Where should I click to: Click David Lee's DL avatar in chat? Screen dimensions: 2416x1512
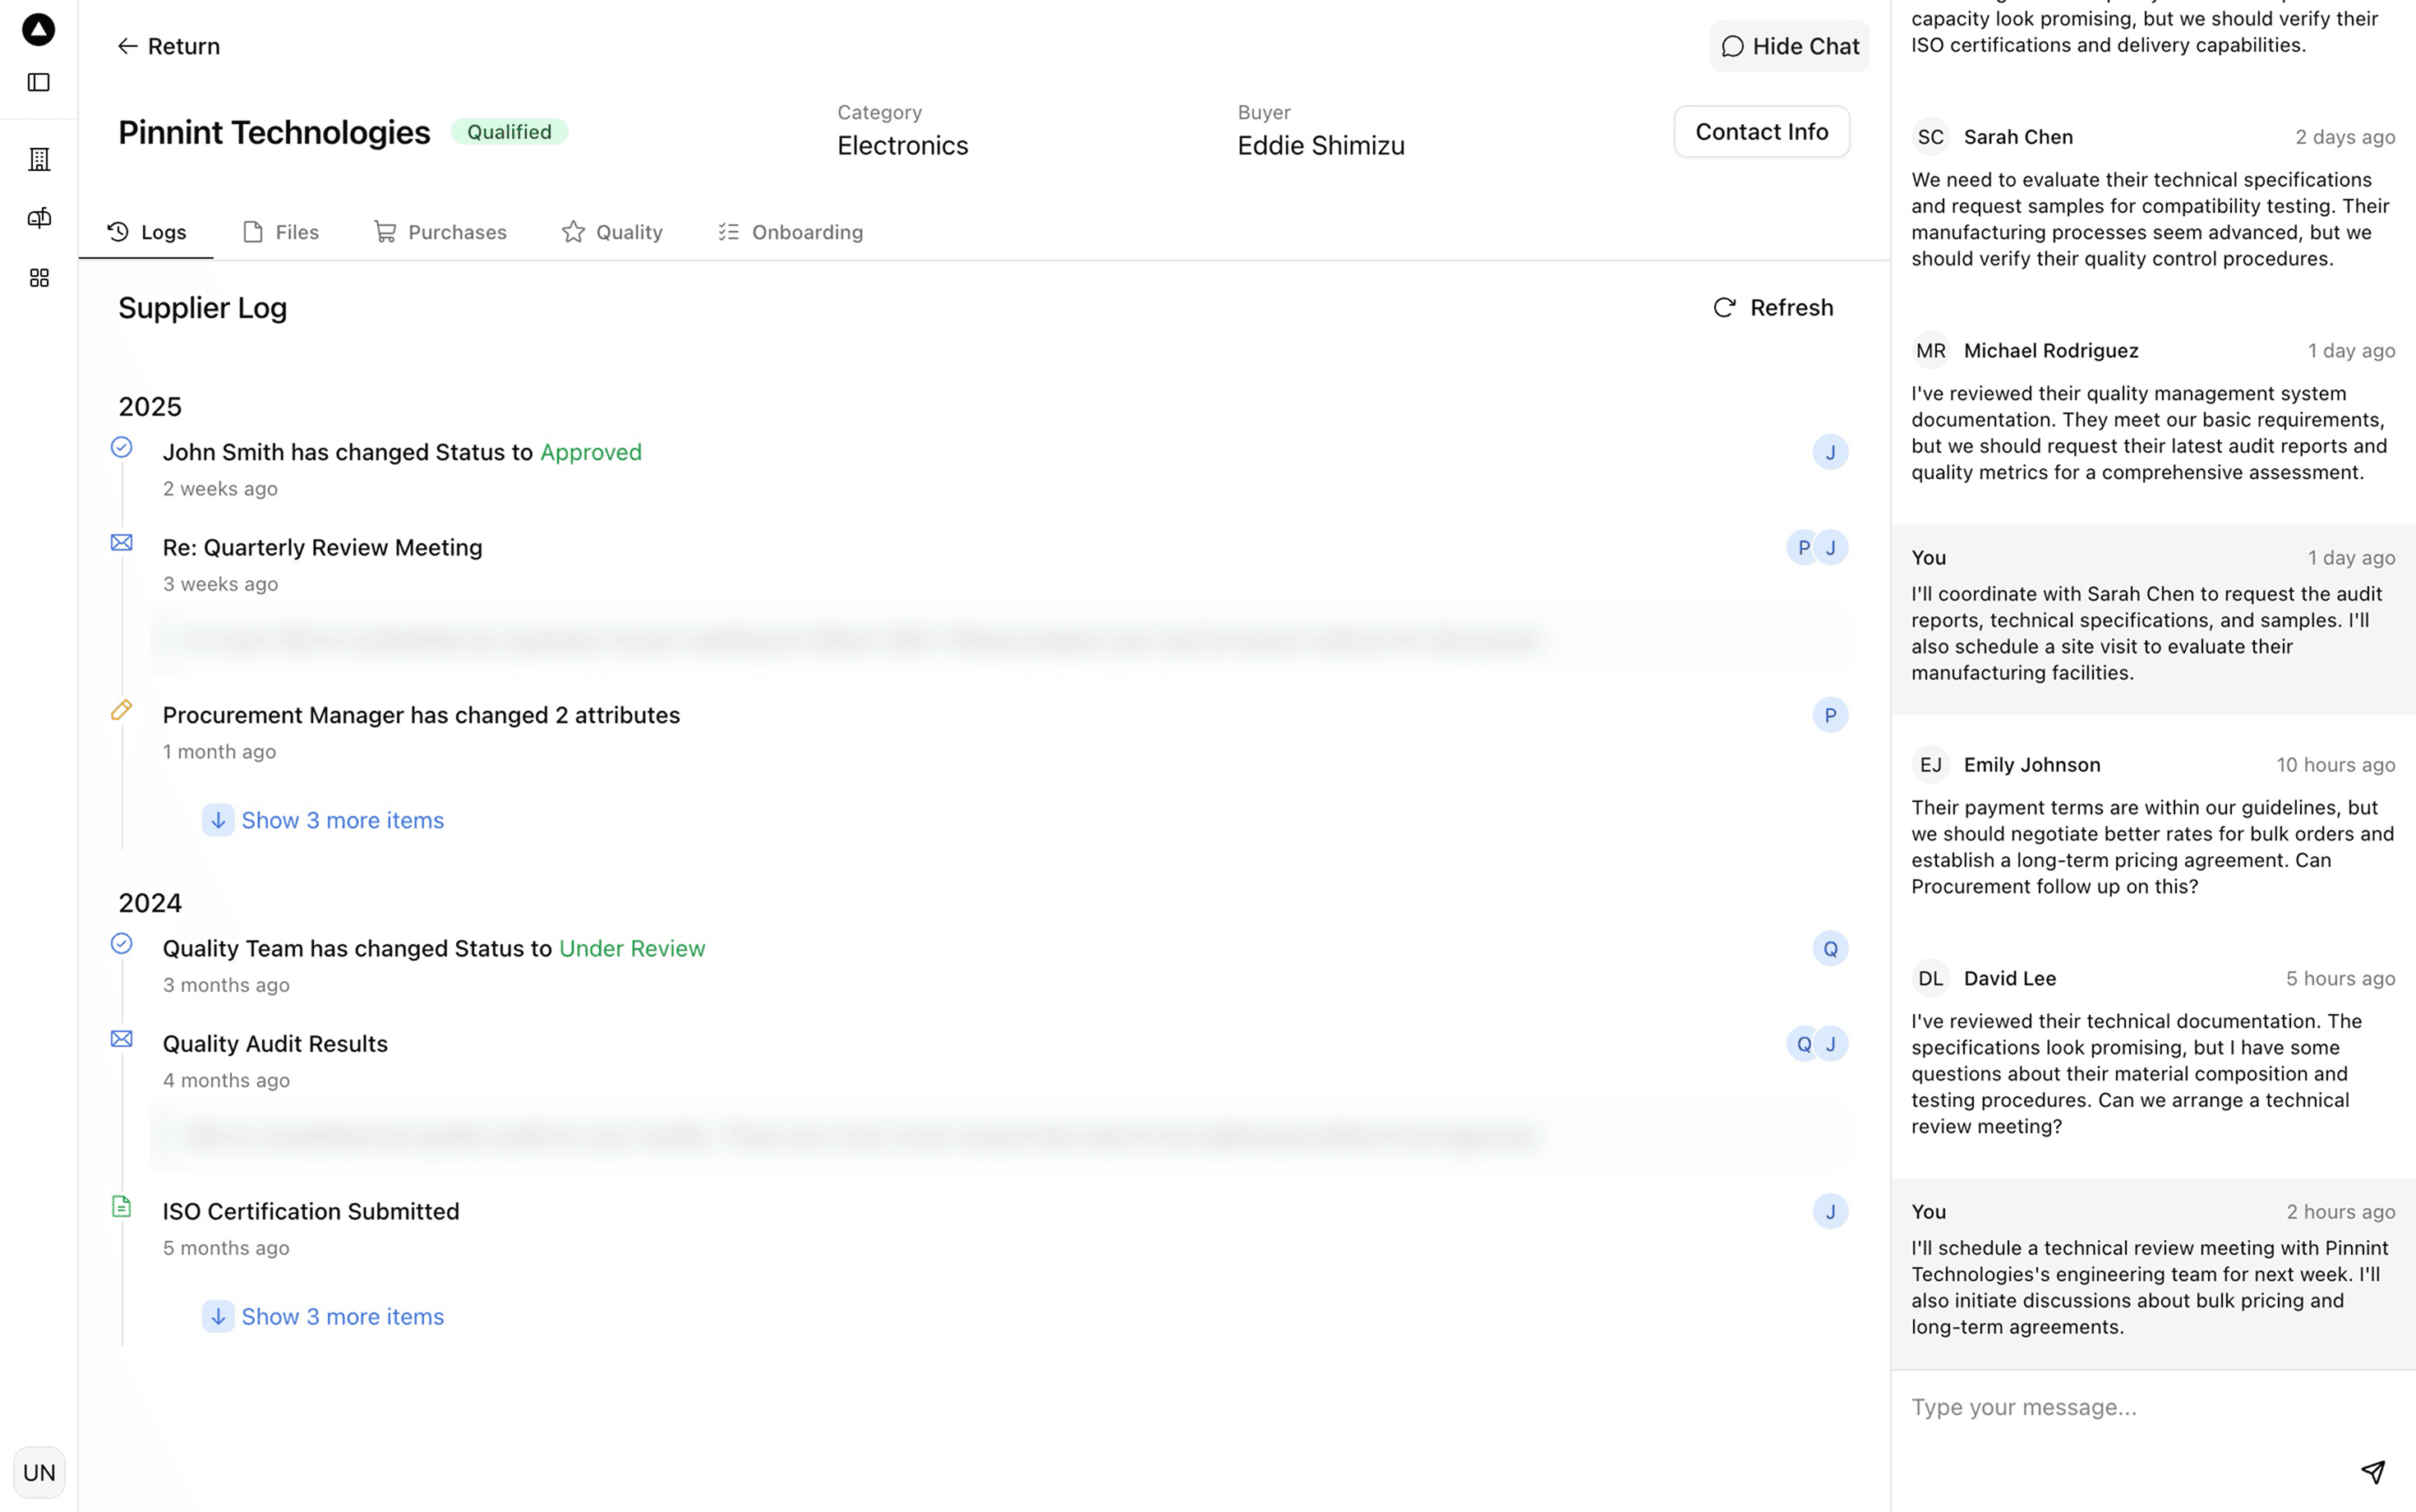tap(1930, 979)
